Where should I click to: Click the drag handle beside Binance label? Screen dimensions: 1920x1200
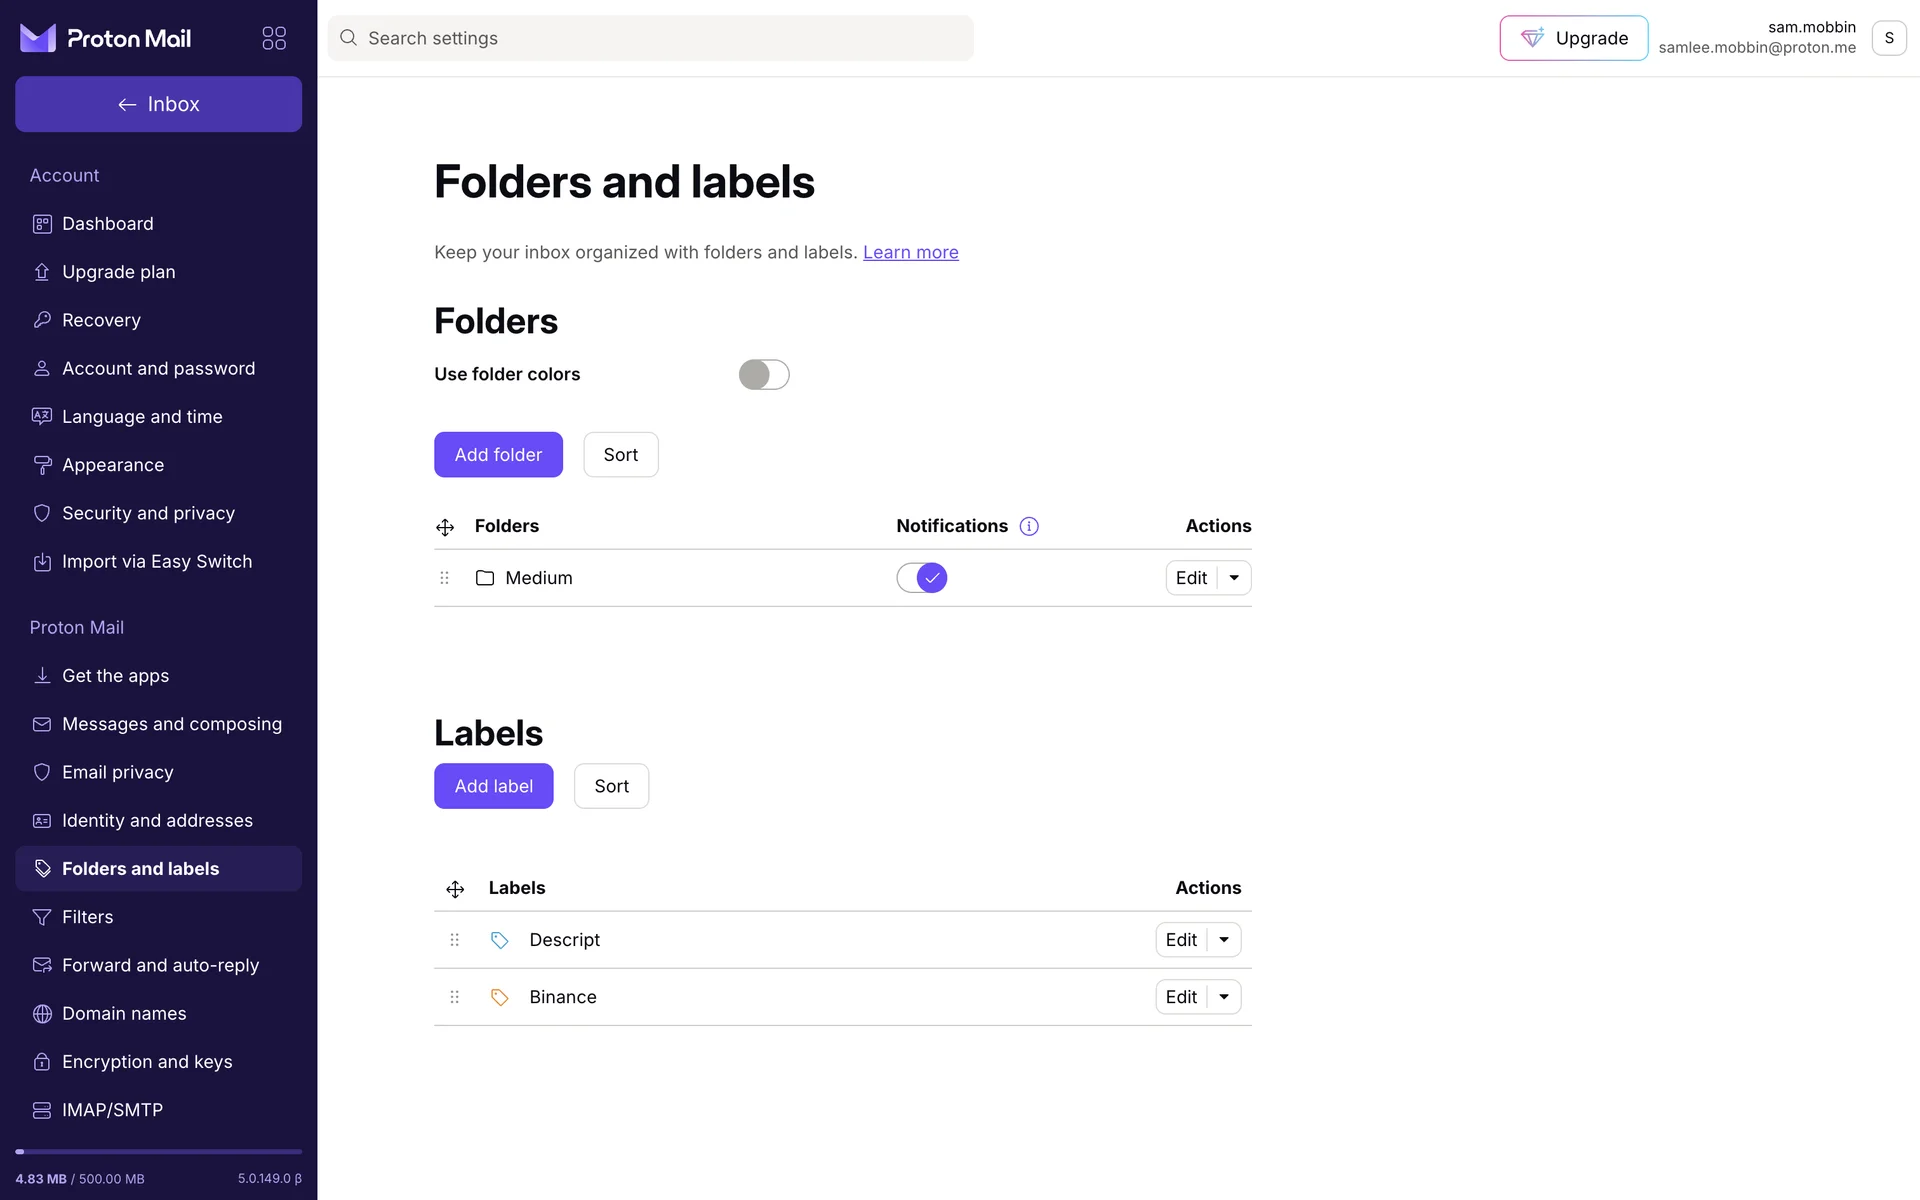pyautogui.click(x=455, y=997)
